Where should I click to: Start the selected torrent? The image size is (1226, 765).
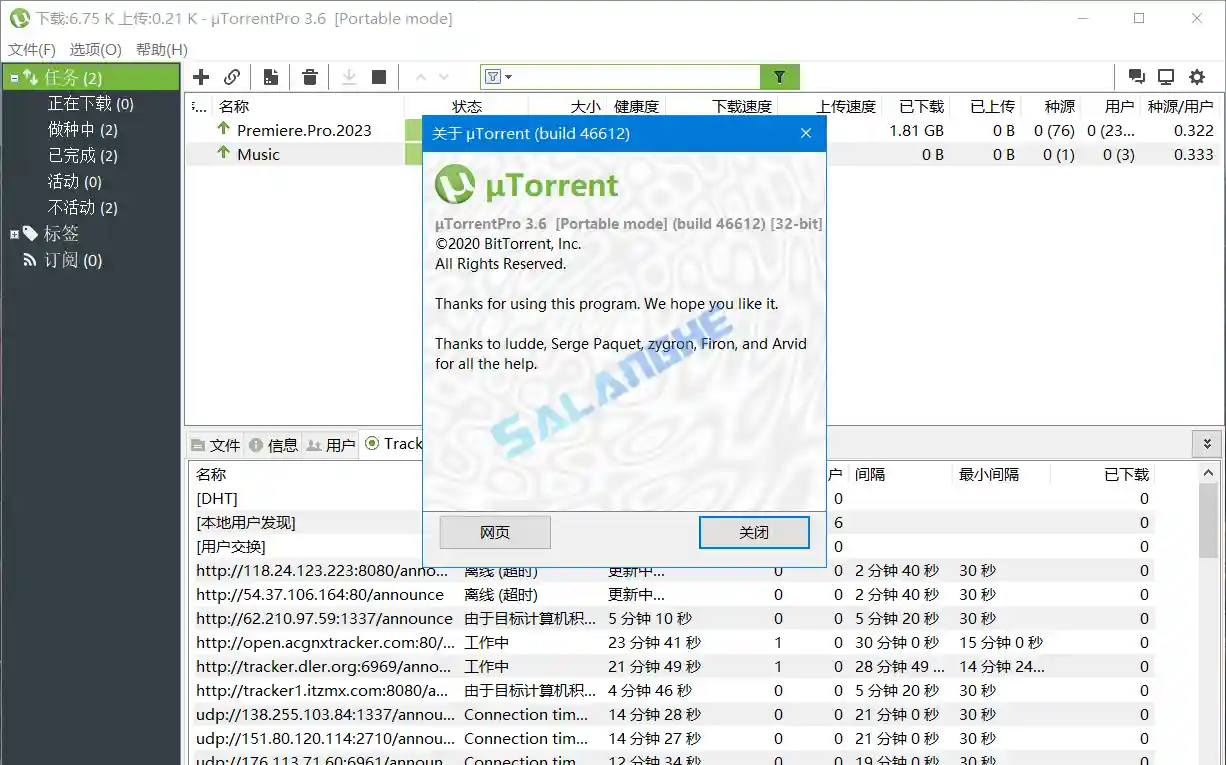[x=348, y=76]
